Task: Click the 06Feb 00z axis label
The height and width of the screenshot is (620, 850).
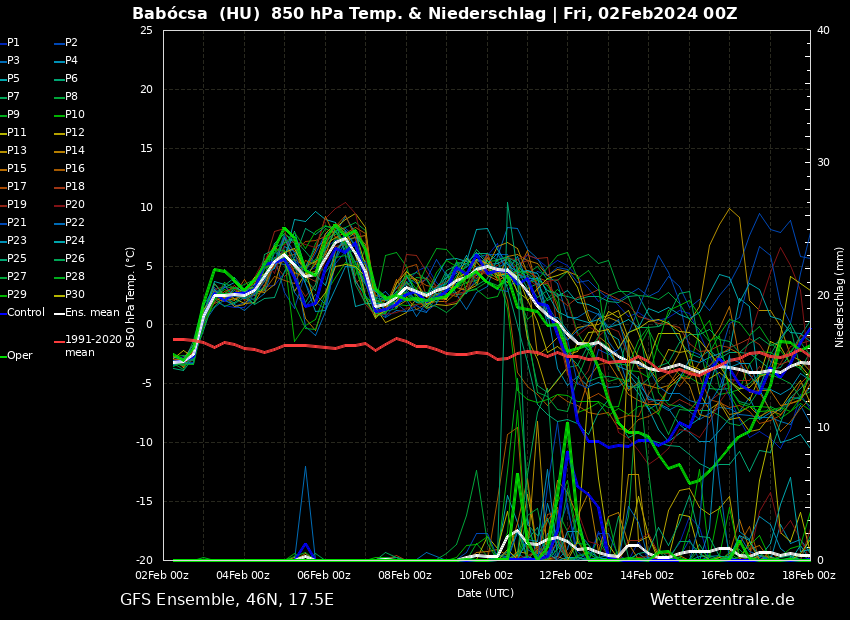Action: point(324,576)
